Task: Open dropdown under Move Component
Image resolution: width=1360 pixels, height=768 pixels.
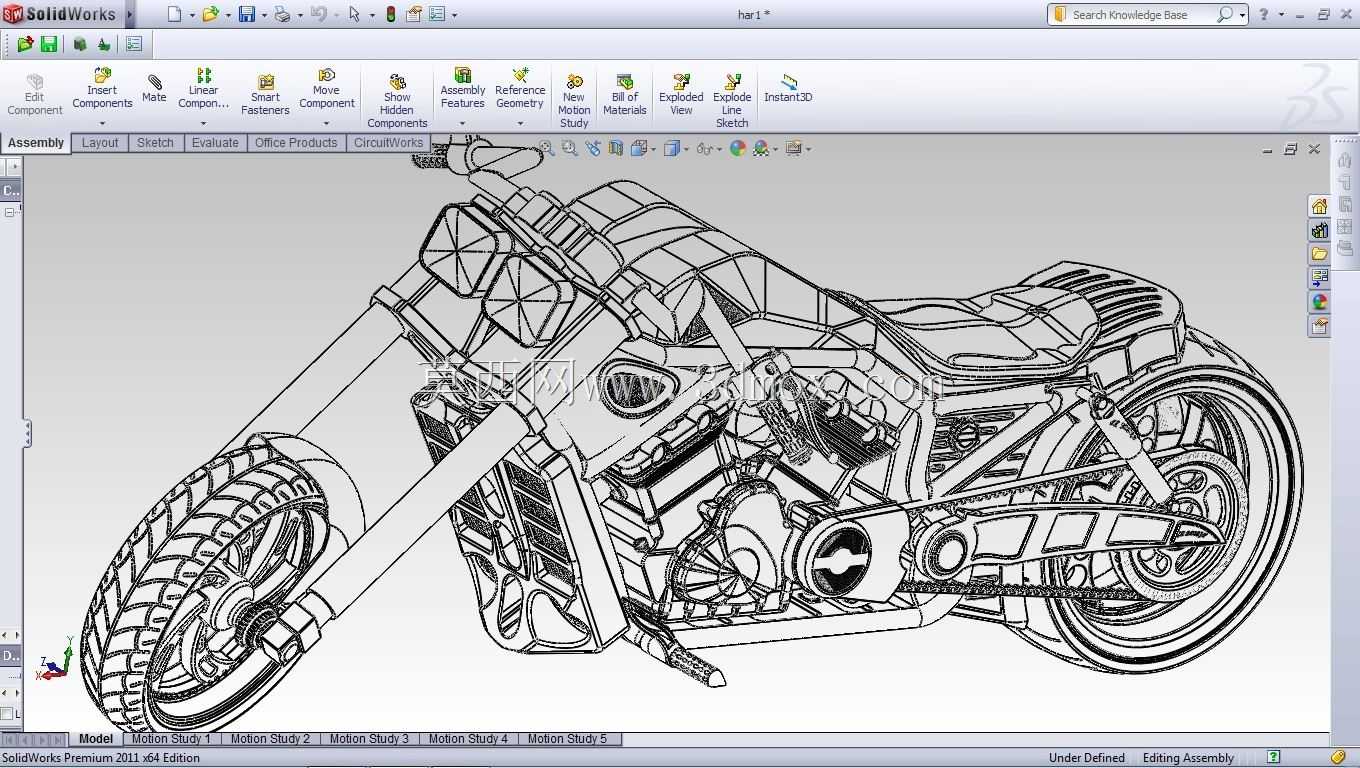Action: [326, 123]
